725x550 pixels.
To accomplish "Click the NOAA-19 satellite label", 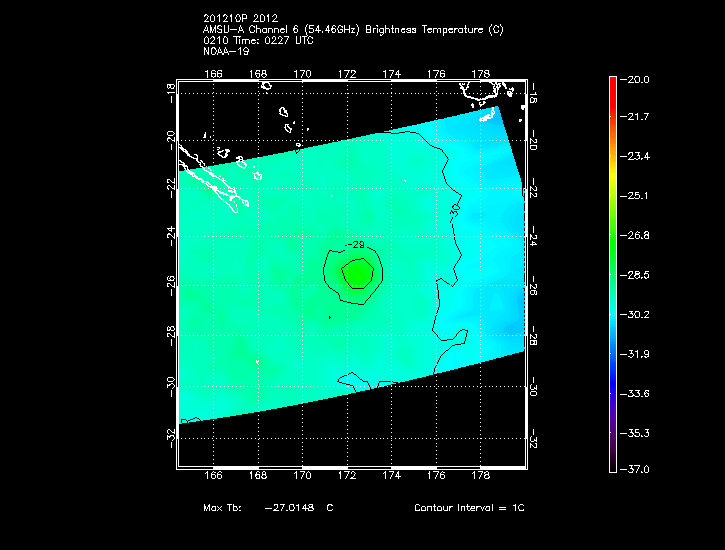I will (226, 51).
